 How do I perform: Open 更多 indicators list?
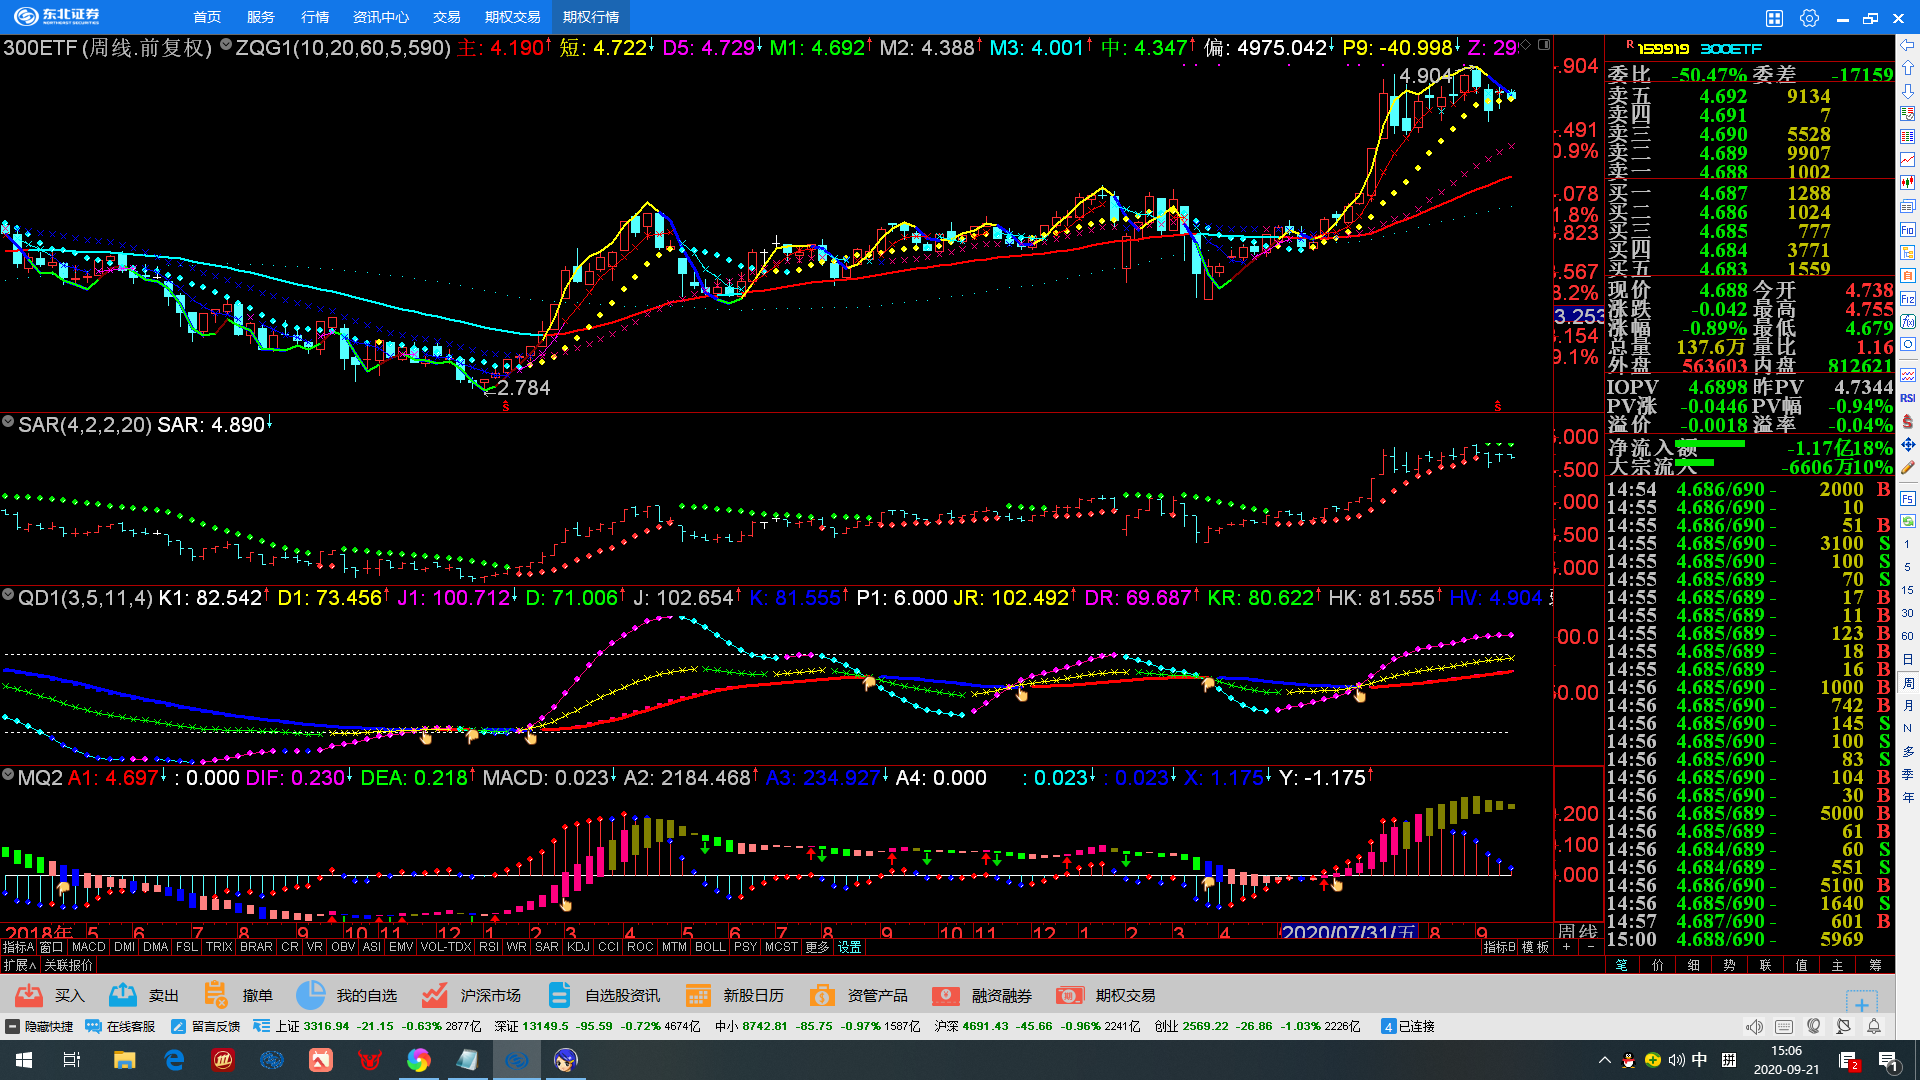[x=817, y=947]
